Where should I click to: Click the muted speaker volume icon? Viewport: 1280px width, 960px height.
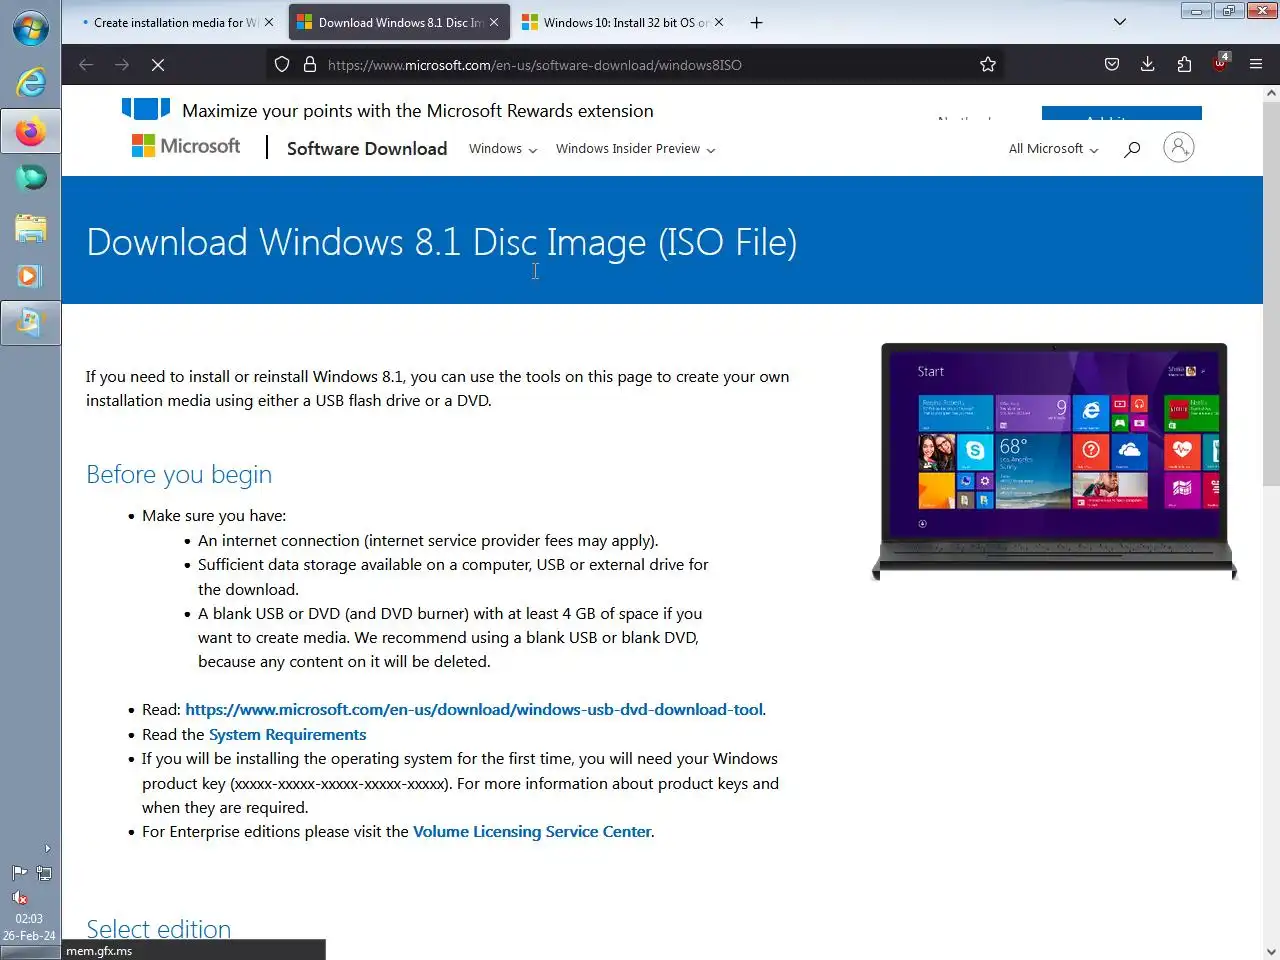tap(19, 897)
